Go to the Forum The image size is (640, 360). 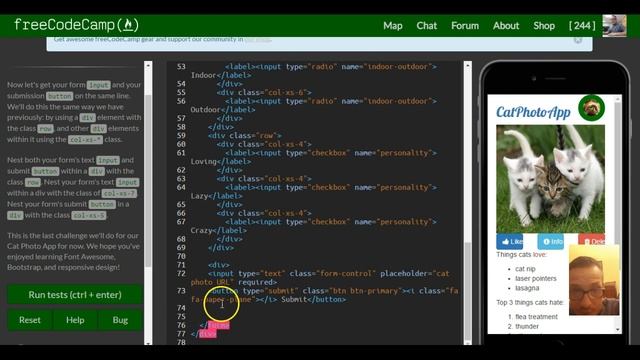pyautogui.click(x=465, y=26)
